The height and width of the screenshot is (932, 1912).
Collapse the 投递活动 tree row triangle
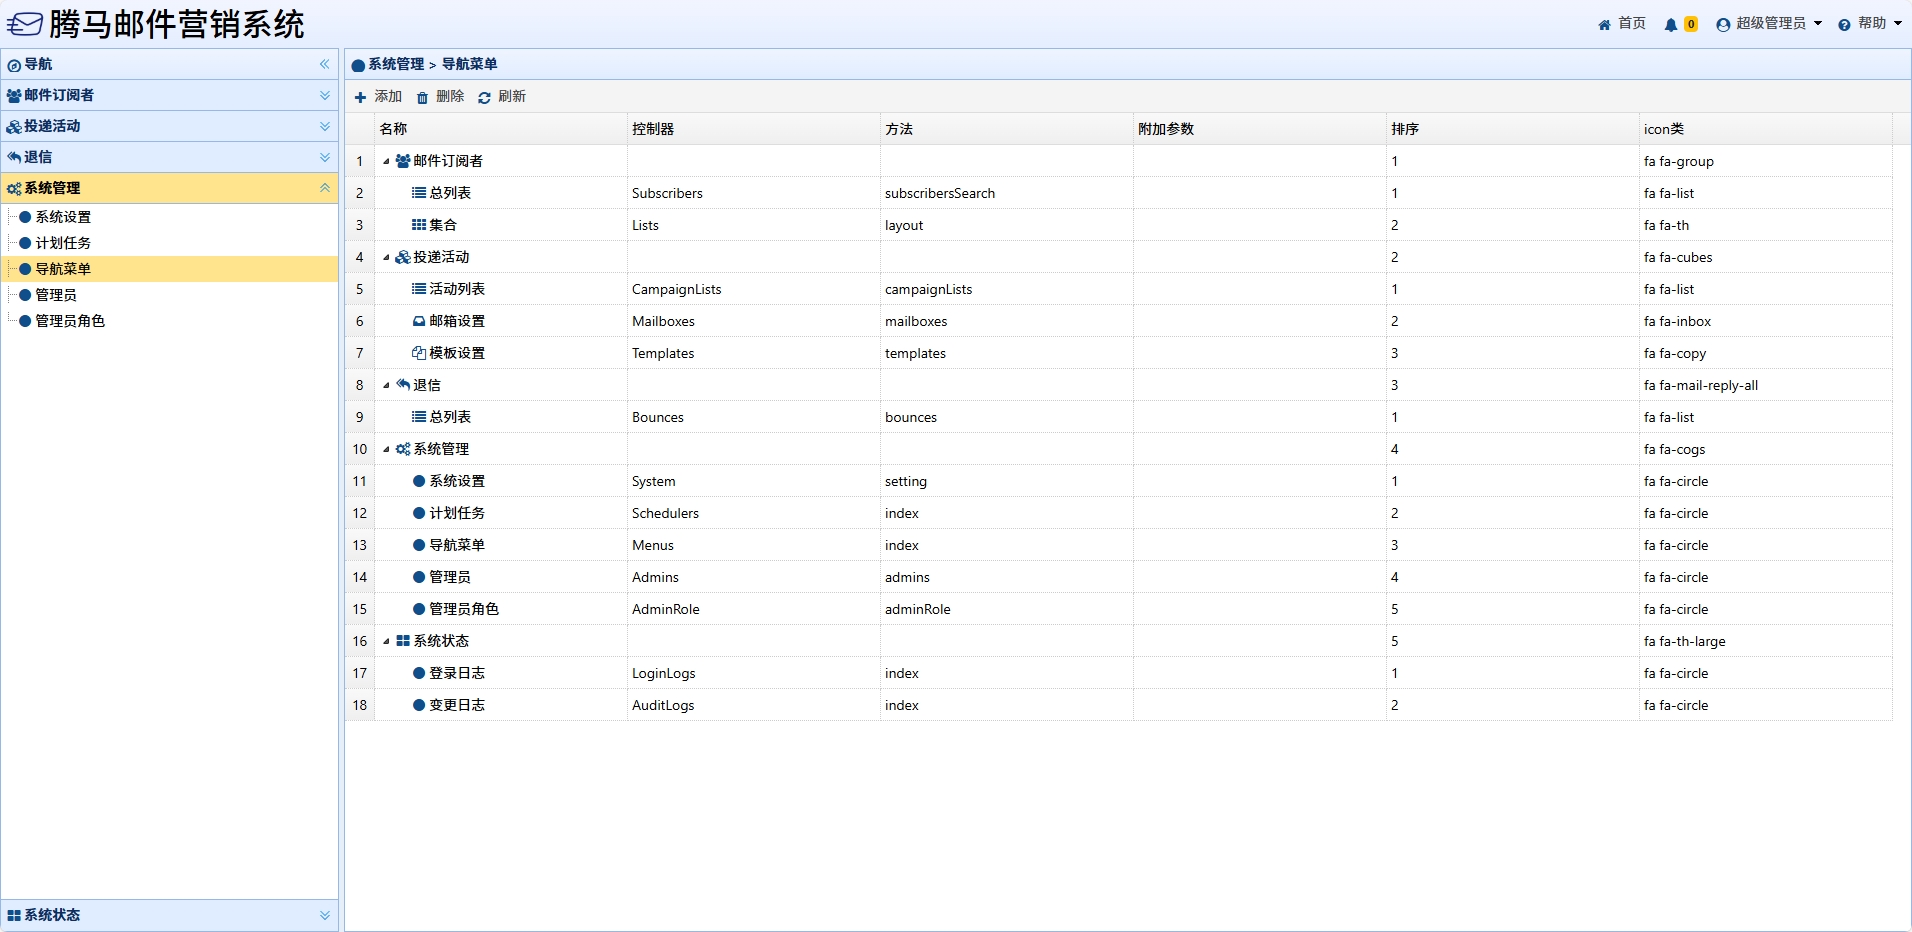(x=386, y=258)
